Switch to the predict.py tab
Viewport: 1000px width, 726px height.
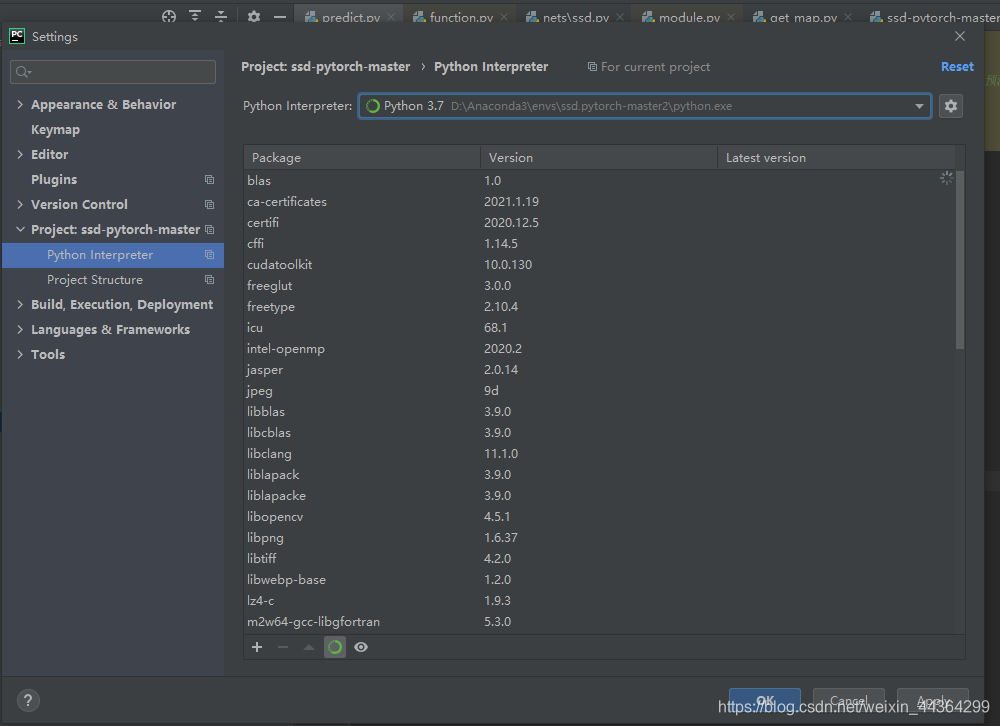348,16
